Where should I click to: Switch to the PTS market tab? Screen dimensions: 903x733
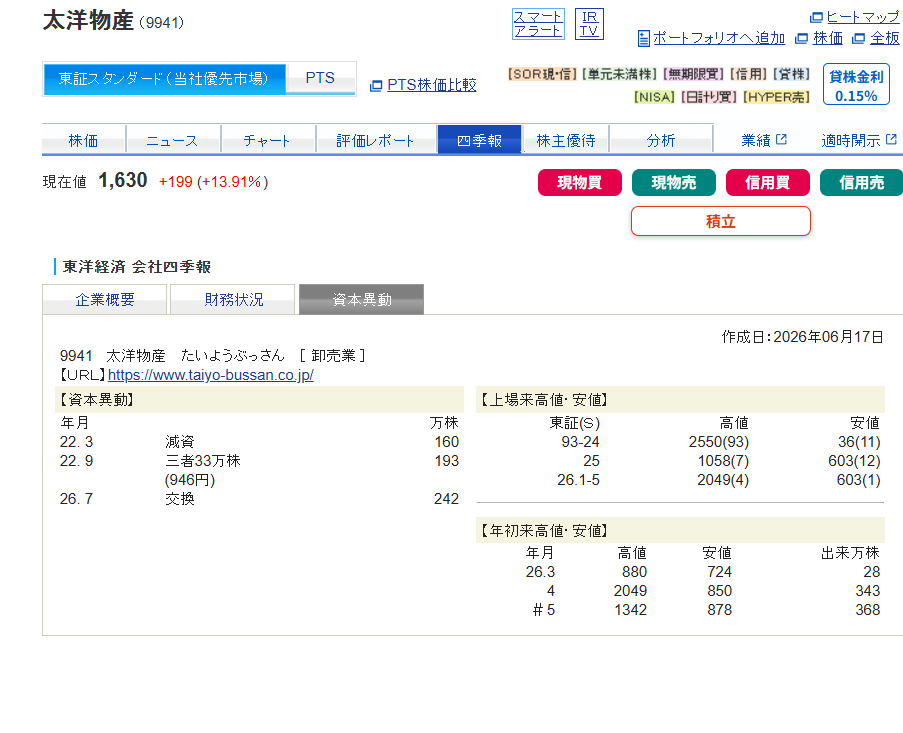point(320,78)
